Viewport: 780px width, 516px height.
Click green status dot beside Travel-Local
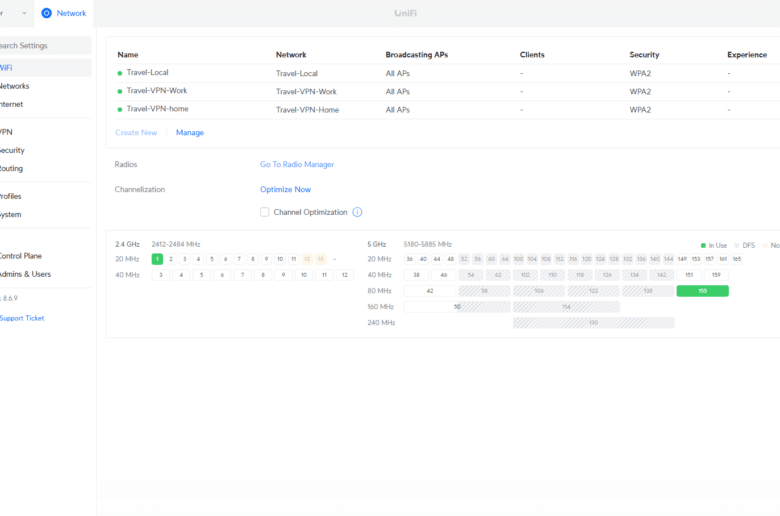coord(119,73)
